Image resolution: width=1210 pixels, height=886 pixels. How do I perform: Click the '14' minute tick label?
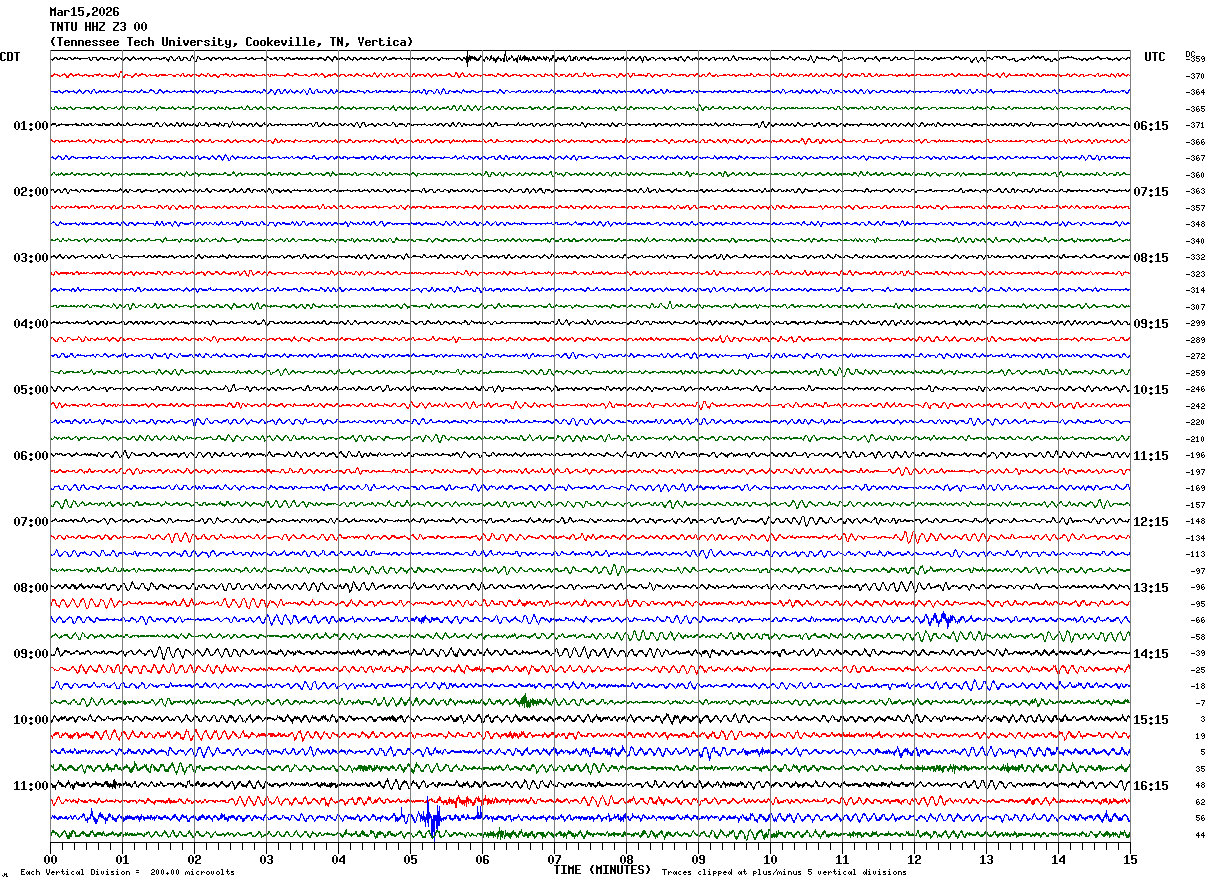click(x=1058, y=859)
